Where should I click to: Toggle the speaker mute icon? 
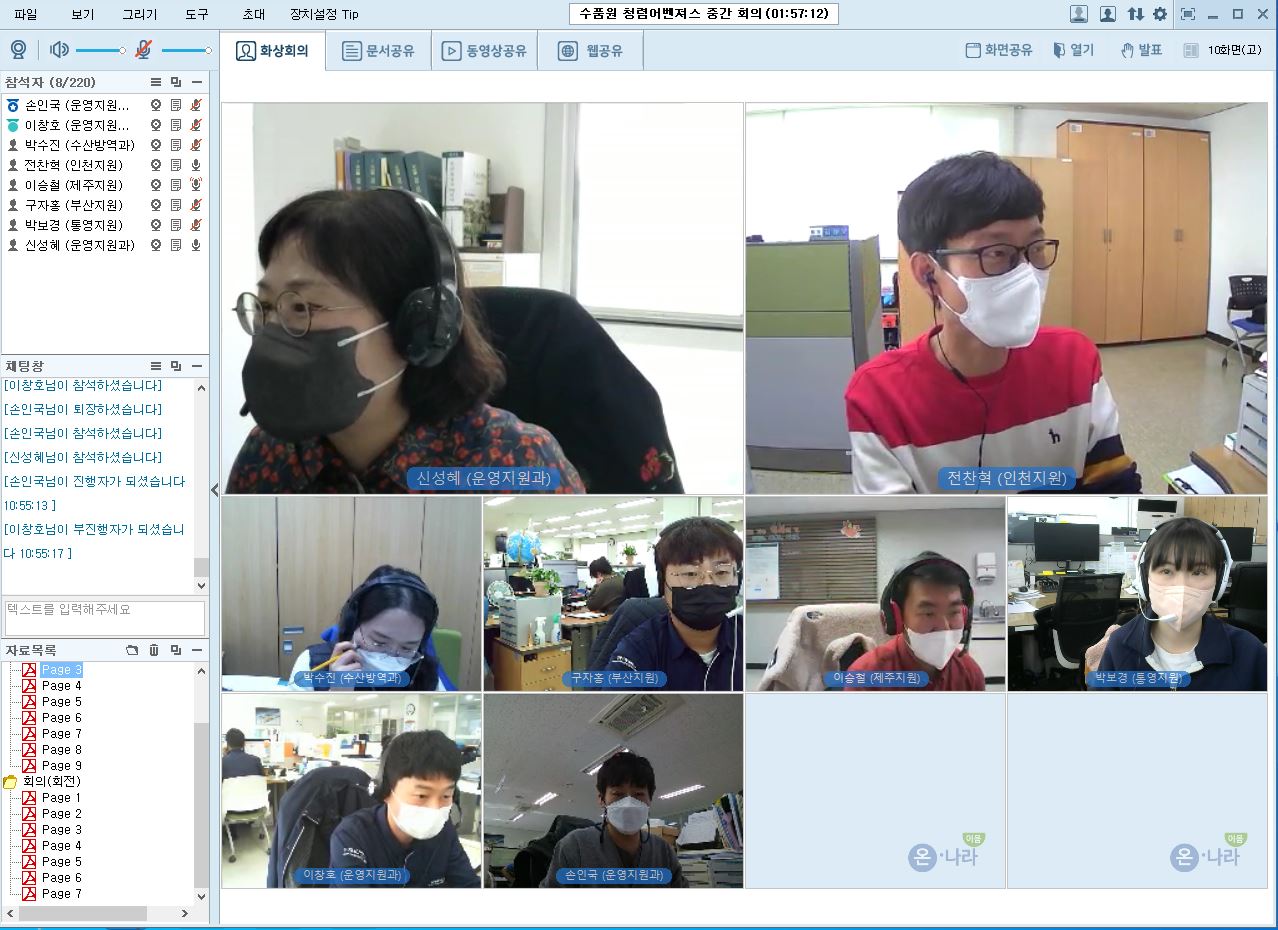pos(59,50)
